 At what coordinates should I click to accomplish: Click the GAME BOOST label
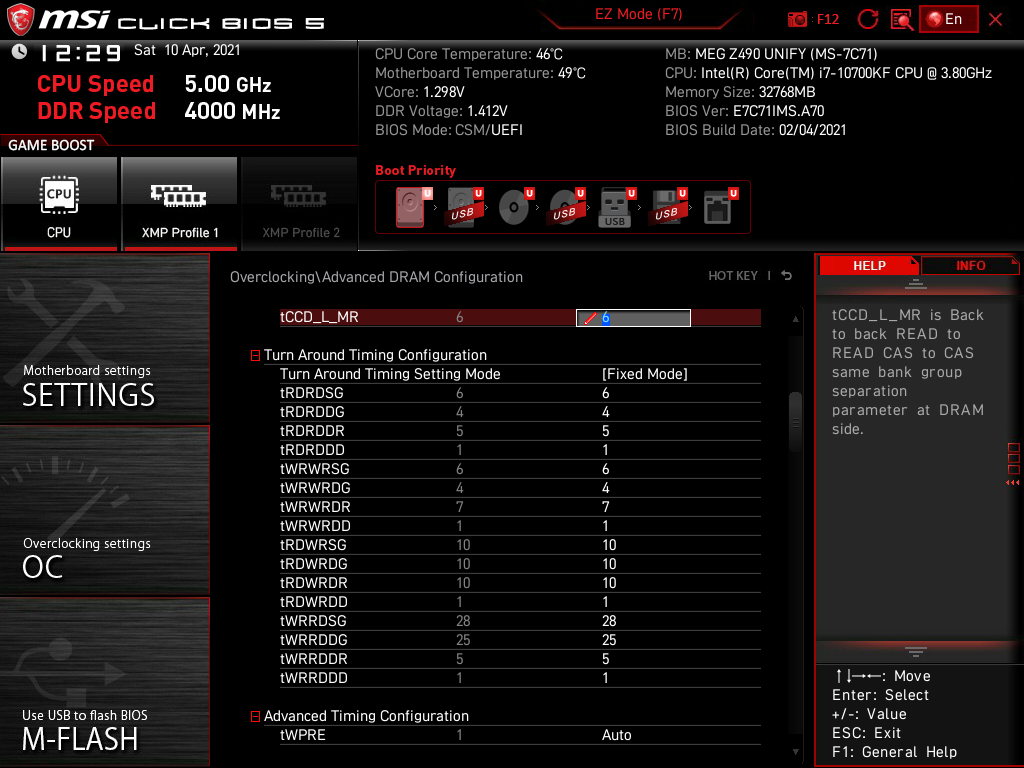pyautogui.click(x=51, y=145)
